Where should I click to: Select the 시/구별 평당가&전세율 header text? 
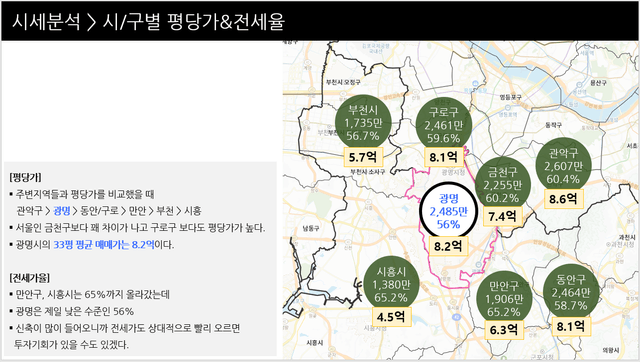tap(193, 21)
